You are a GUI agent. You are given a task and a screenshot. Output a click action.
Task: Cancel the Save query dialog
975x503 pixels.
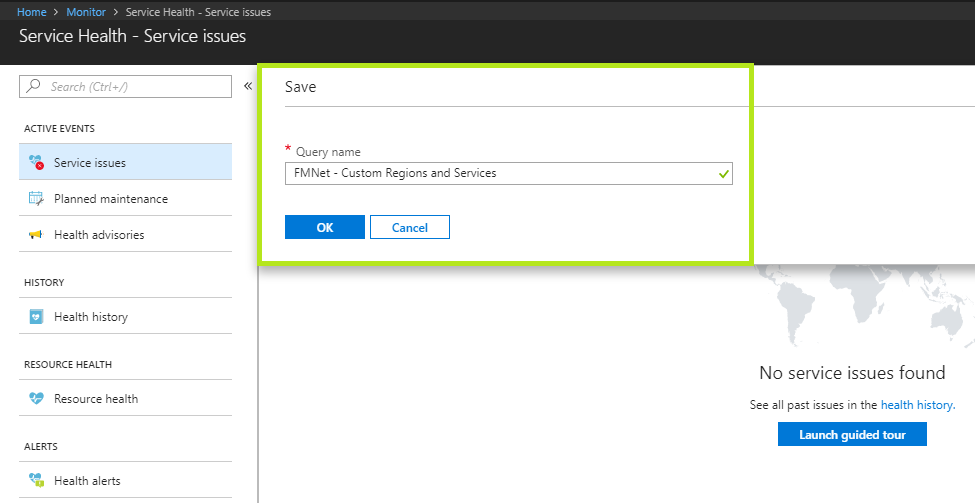(410, 227)
